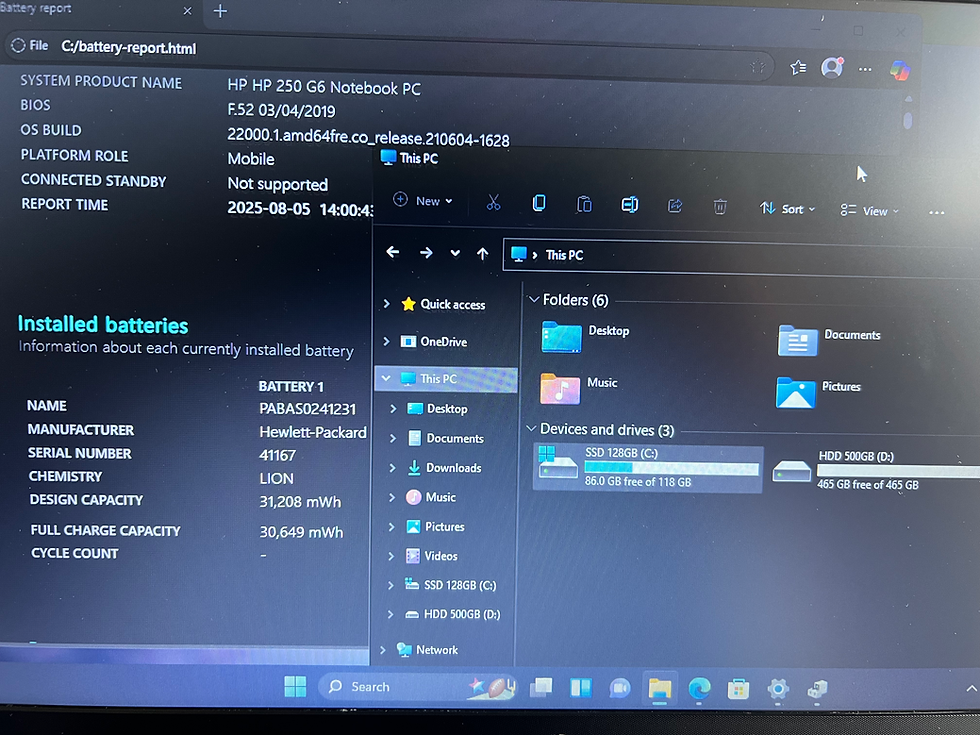Screen dimensions: 980x735
Task: Open the browser Settings and more dots
Action: pyautogui.click(x=865, y=69)
